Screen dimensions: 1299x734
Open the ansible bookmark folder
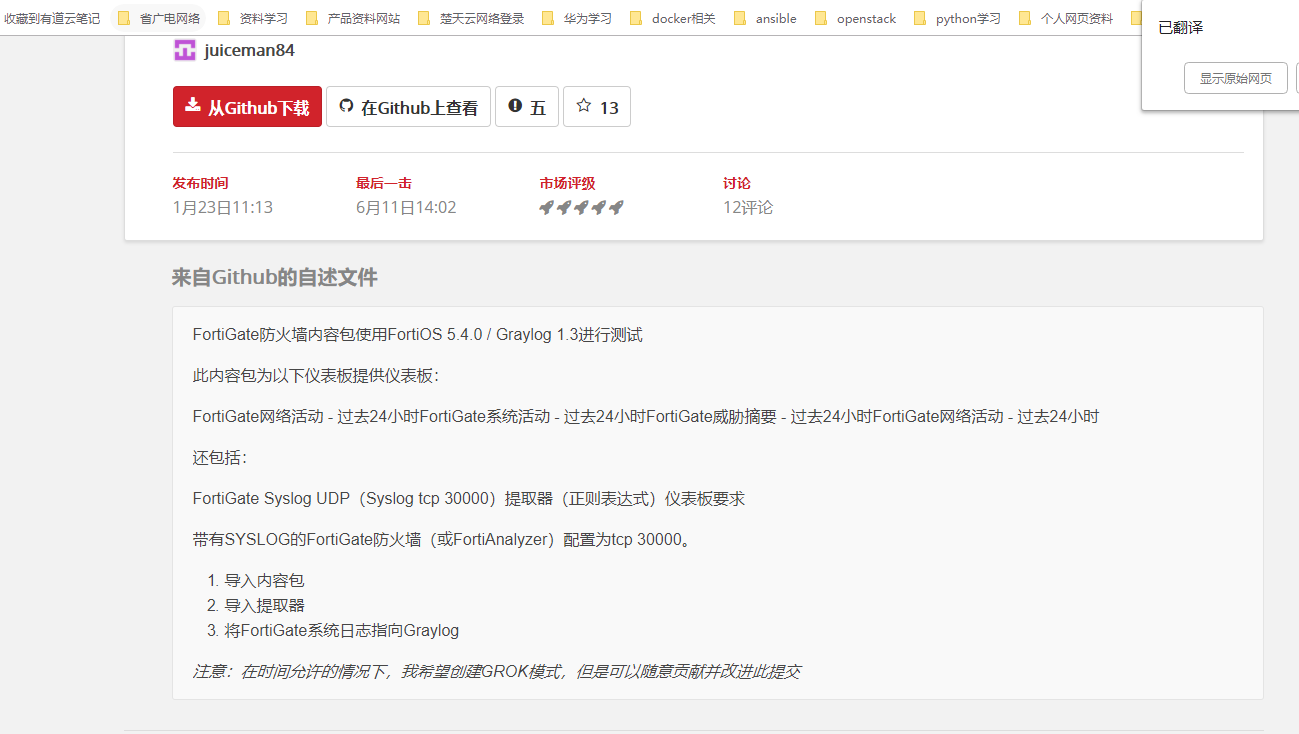coord(766,18)
